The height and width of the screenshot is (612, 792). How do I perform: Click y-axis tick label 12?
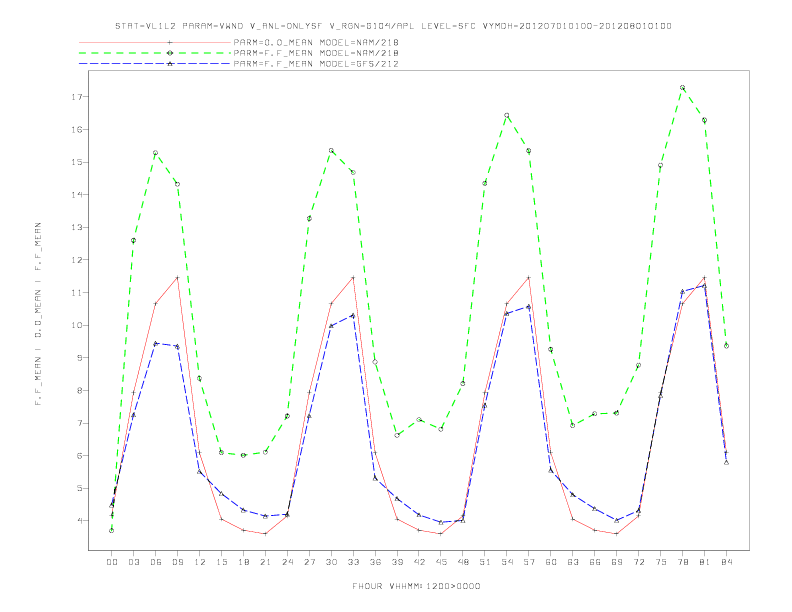(76, 260)
